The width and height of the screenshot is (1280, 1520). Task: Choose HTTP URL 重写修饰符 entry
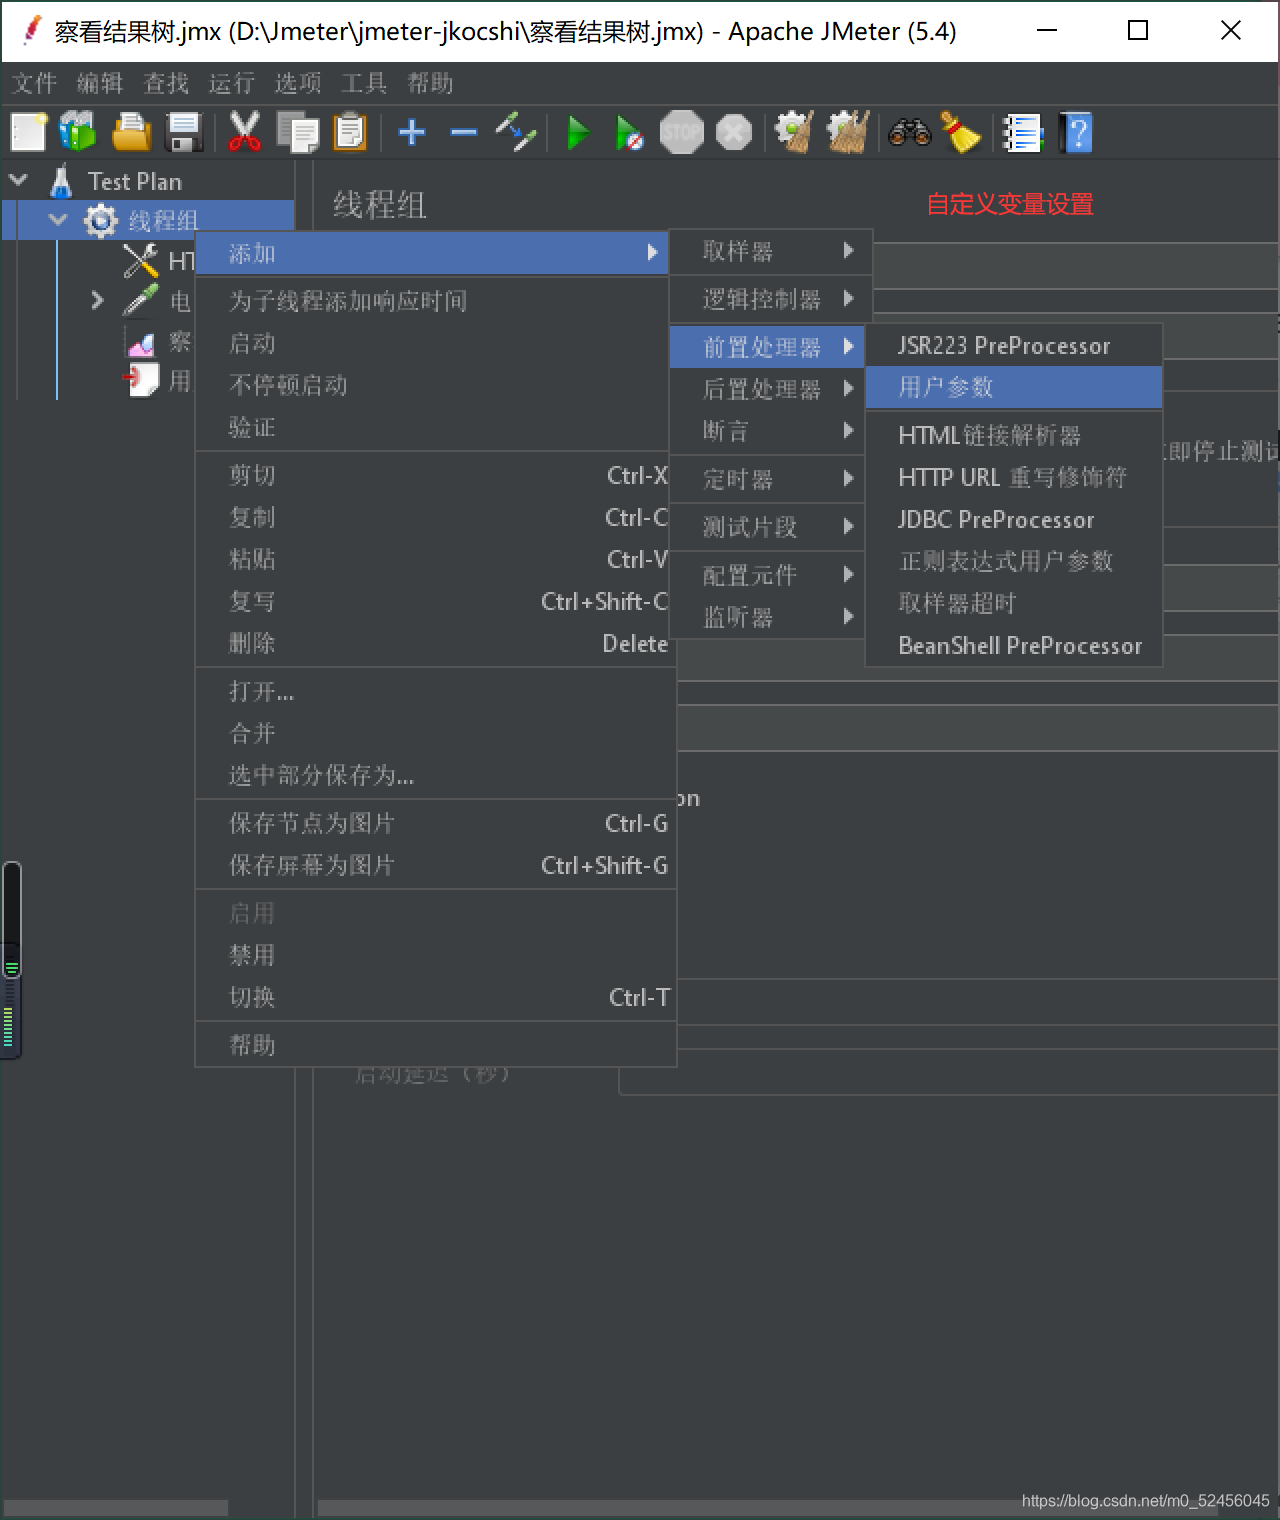[1014, 477]
